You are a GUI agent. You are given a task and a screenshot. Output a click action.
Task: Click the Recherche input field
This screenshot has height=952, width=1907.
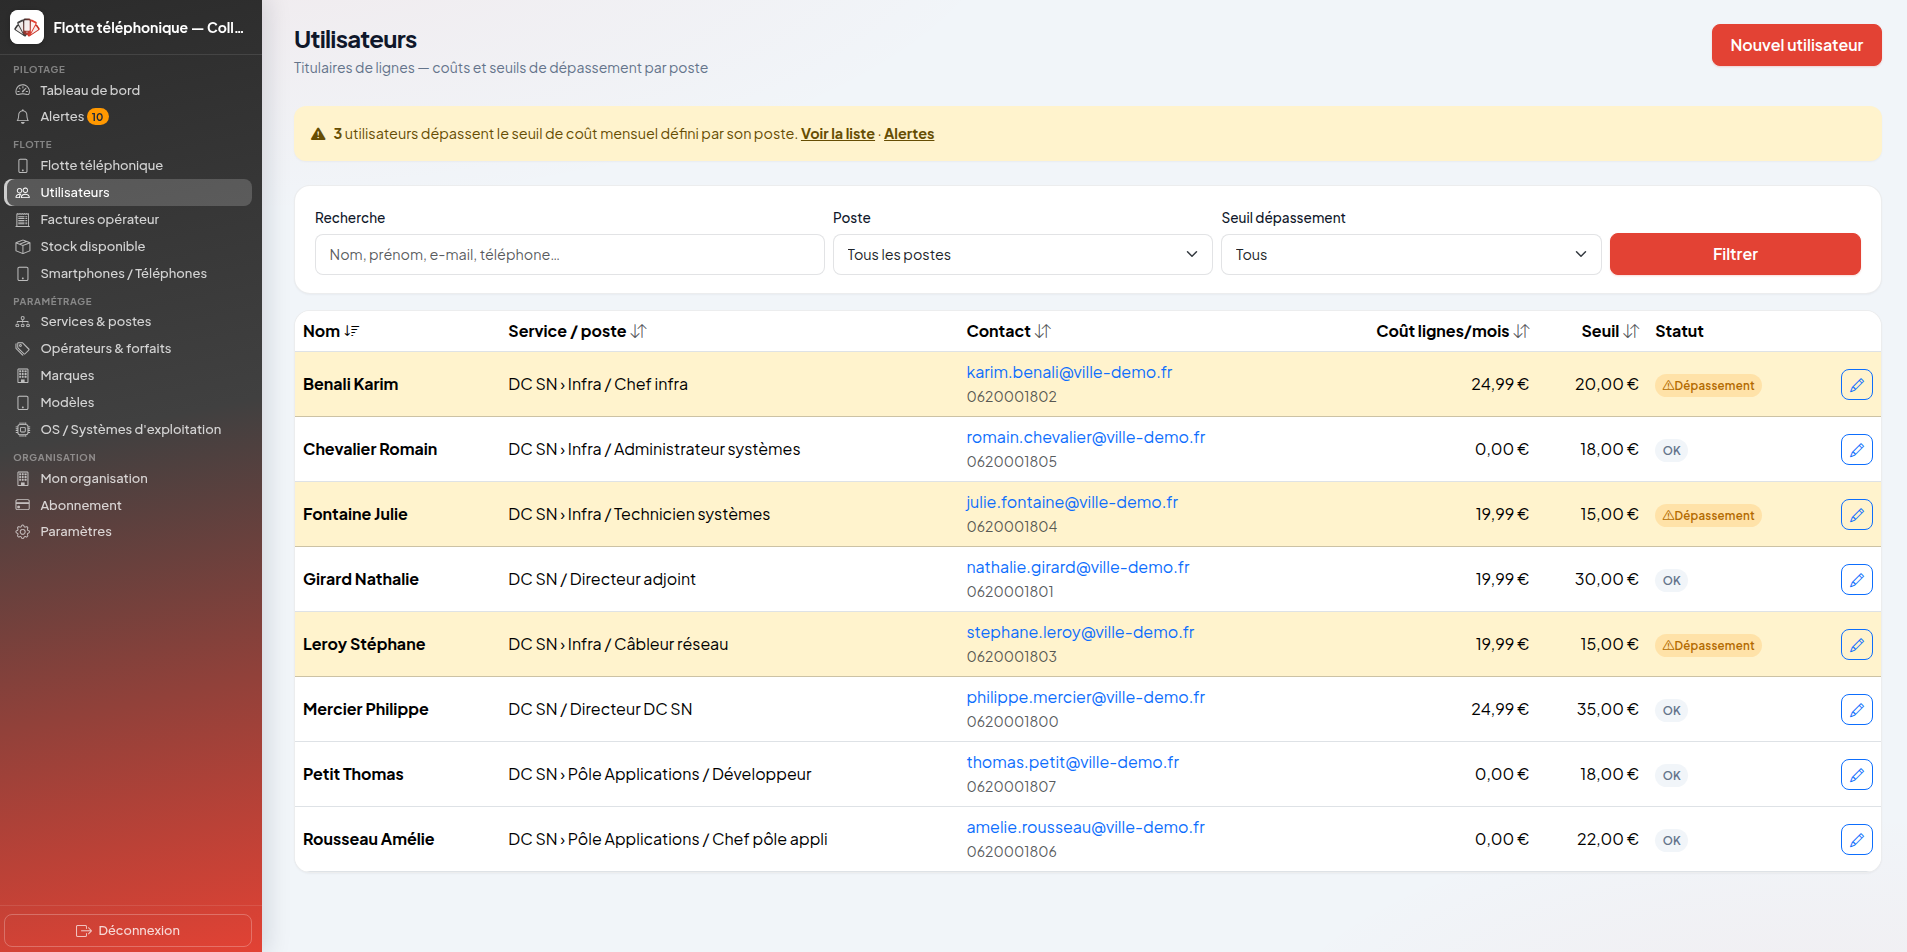570,255
